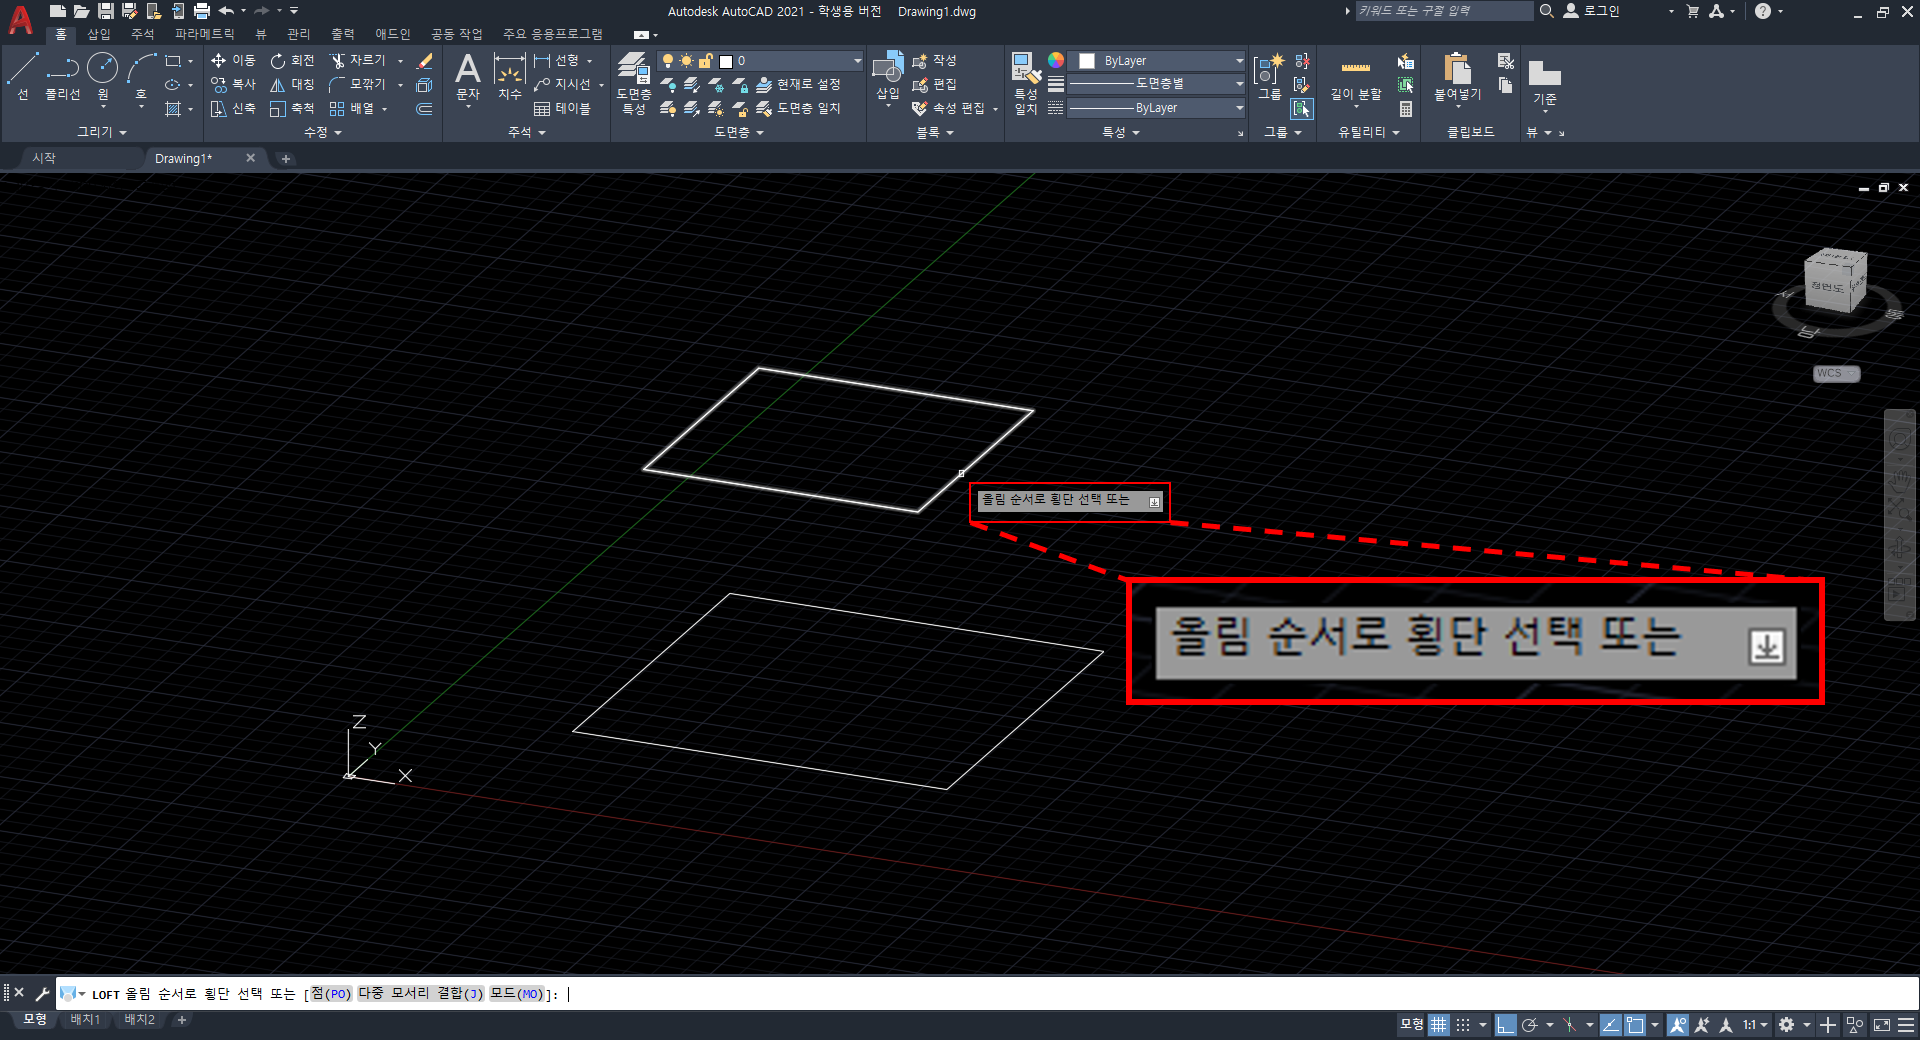Open the 출력 ribbon tab
Image resolution: width=1920 pixels, height=1040 pixels.
[343, 34]
